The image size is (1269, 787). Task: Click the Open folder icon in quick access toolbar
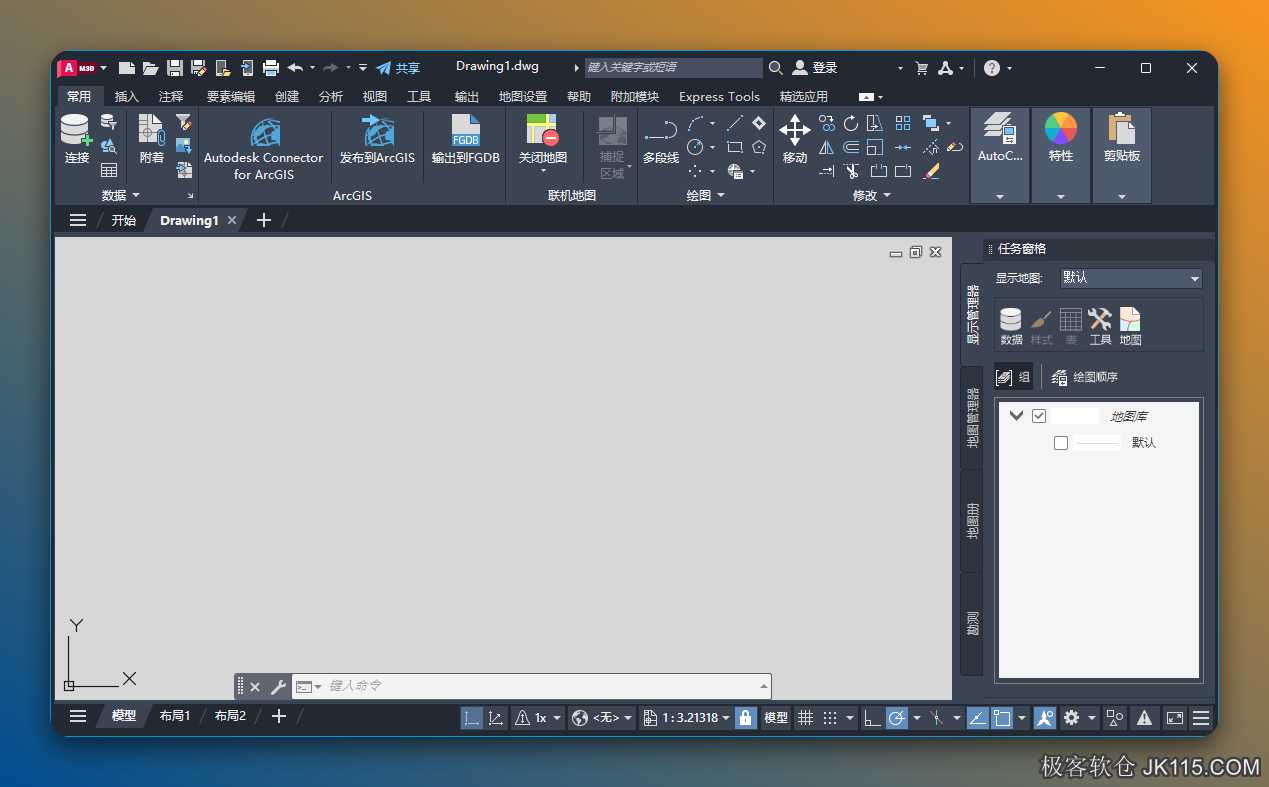pos(151,68)
